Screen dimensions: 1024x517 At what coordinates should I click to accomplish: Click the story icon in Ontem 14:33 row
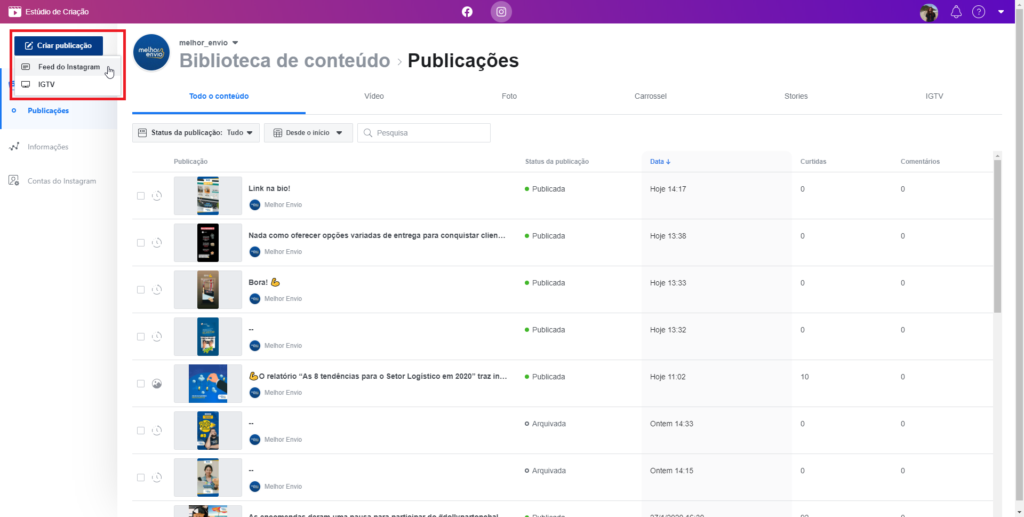[x=157, y=431]
